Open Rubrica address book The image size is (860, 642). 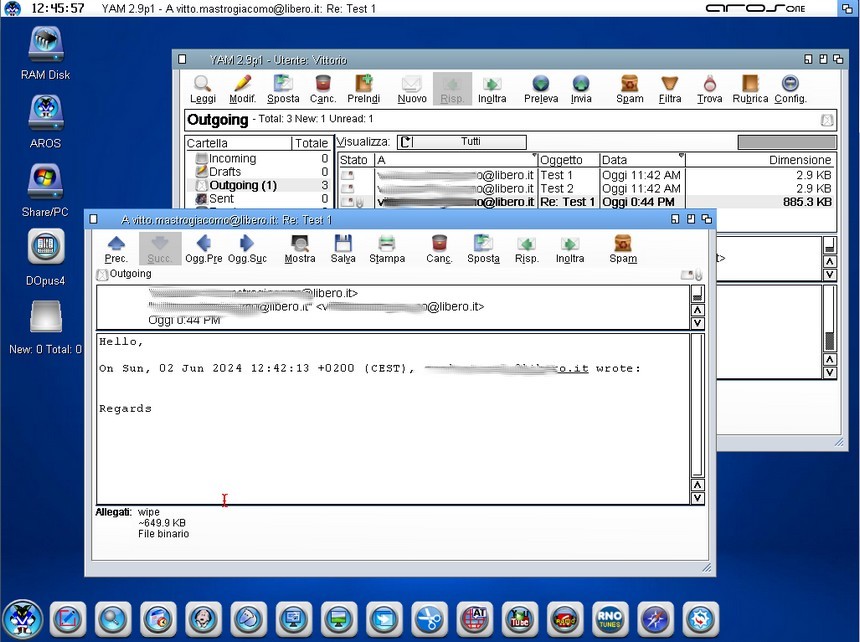pos(750,88)
